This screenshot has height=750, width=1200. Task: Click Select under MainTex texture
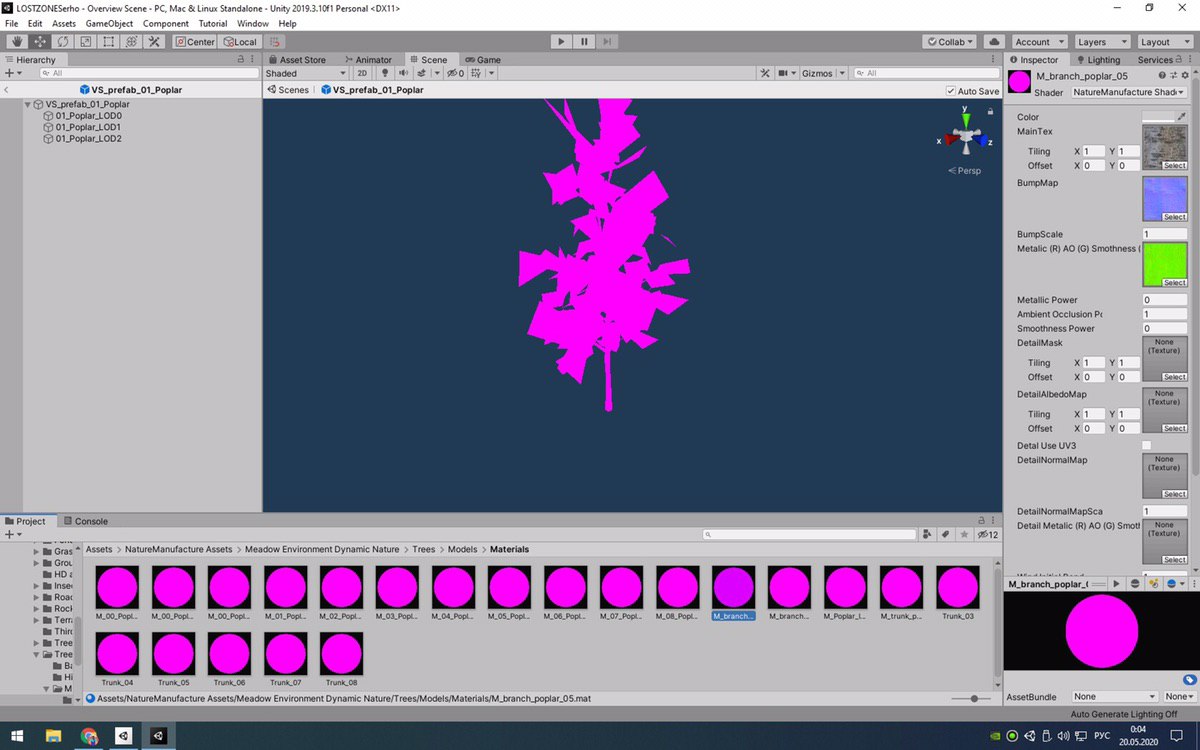[1174, 165]
